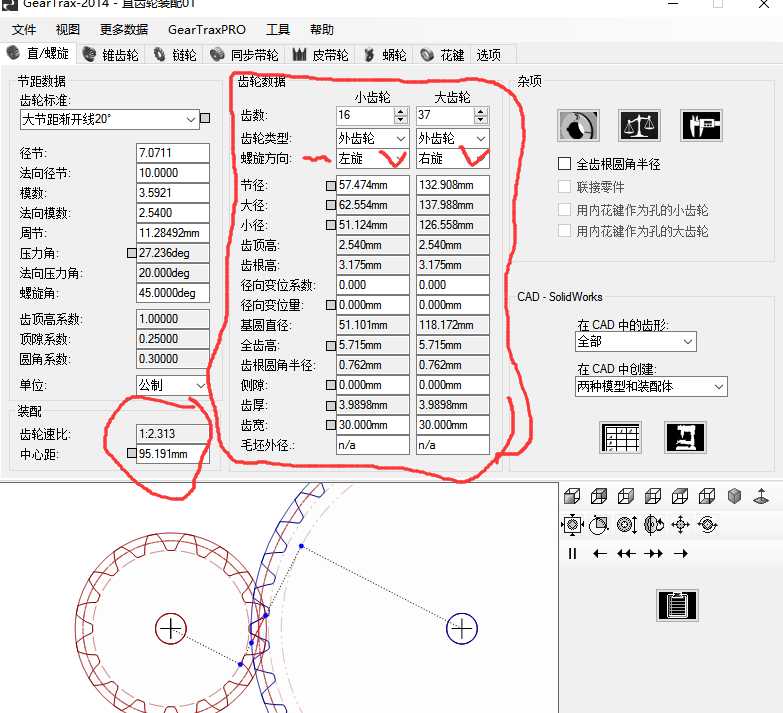The width and height of the screenshot is (783, 713).
Task: Click the create in CAD machine icon
Action: 685,437
